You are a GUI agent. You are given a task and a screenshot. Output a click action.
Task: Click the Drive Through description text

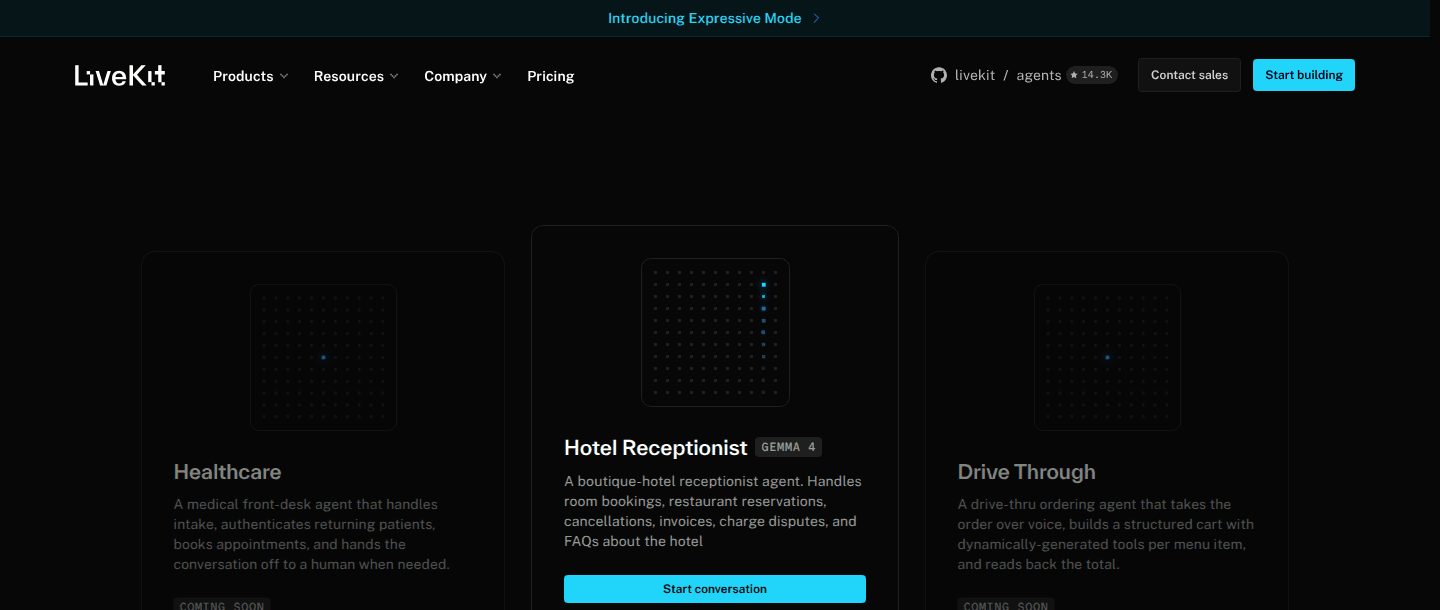point(1105,534)
